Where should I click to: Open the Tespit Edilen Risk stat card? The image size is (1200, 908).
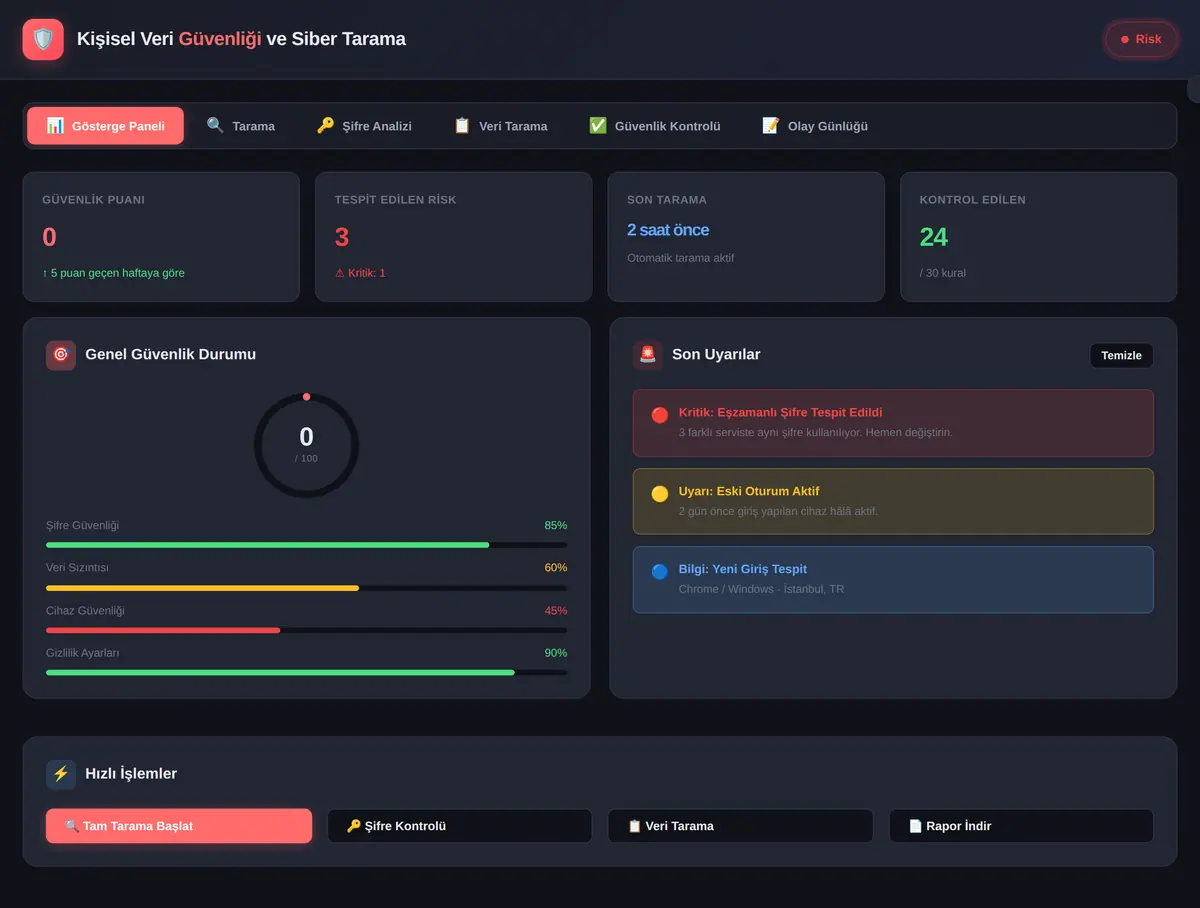click(x=453, y=237)
